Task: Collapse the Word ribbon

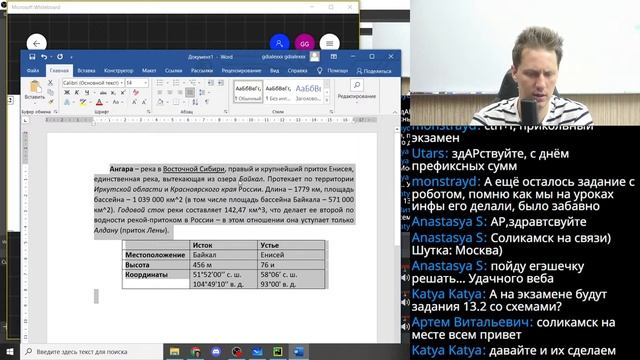Action: click(x=395, y=112)
